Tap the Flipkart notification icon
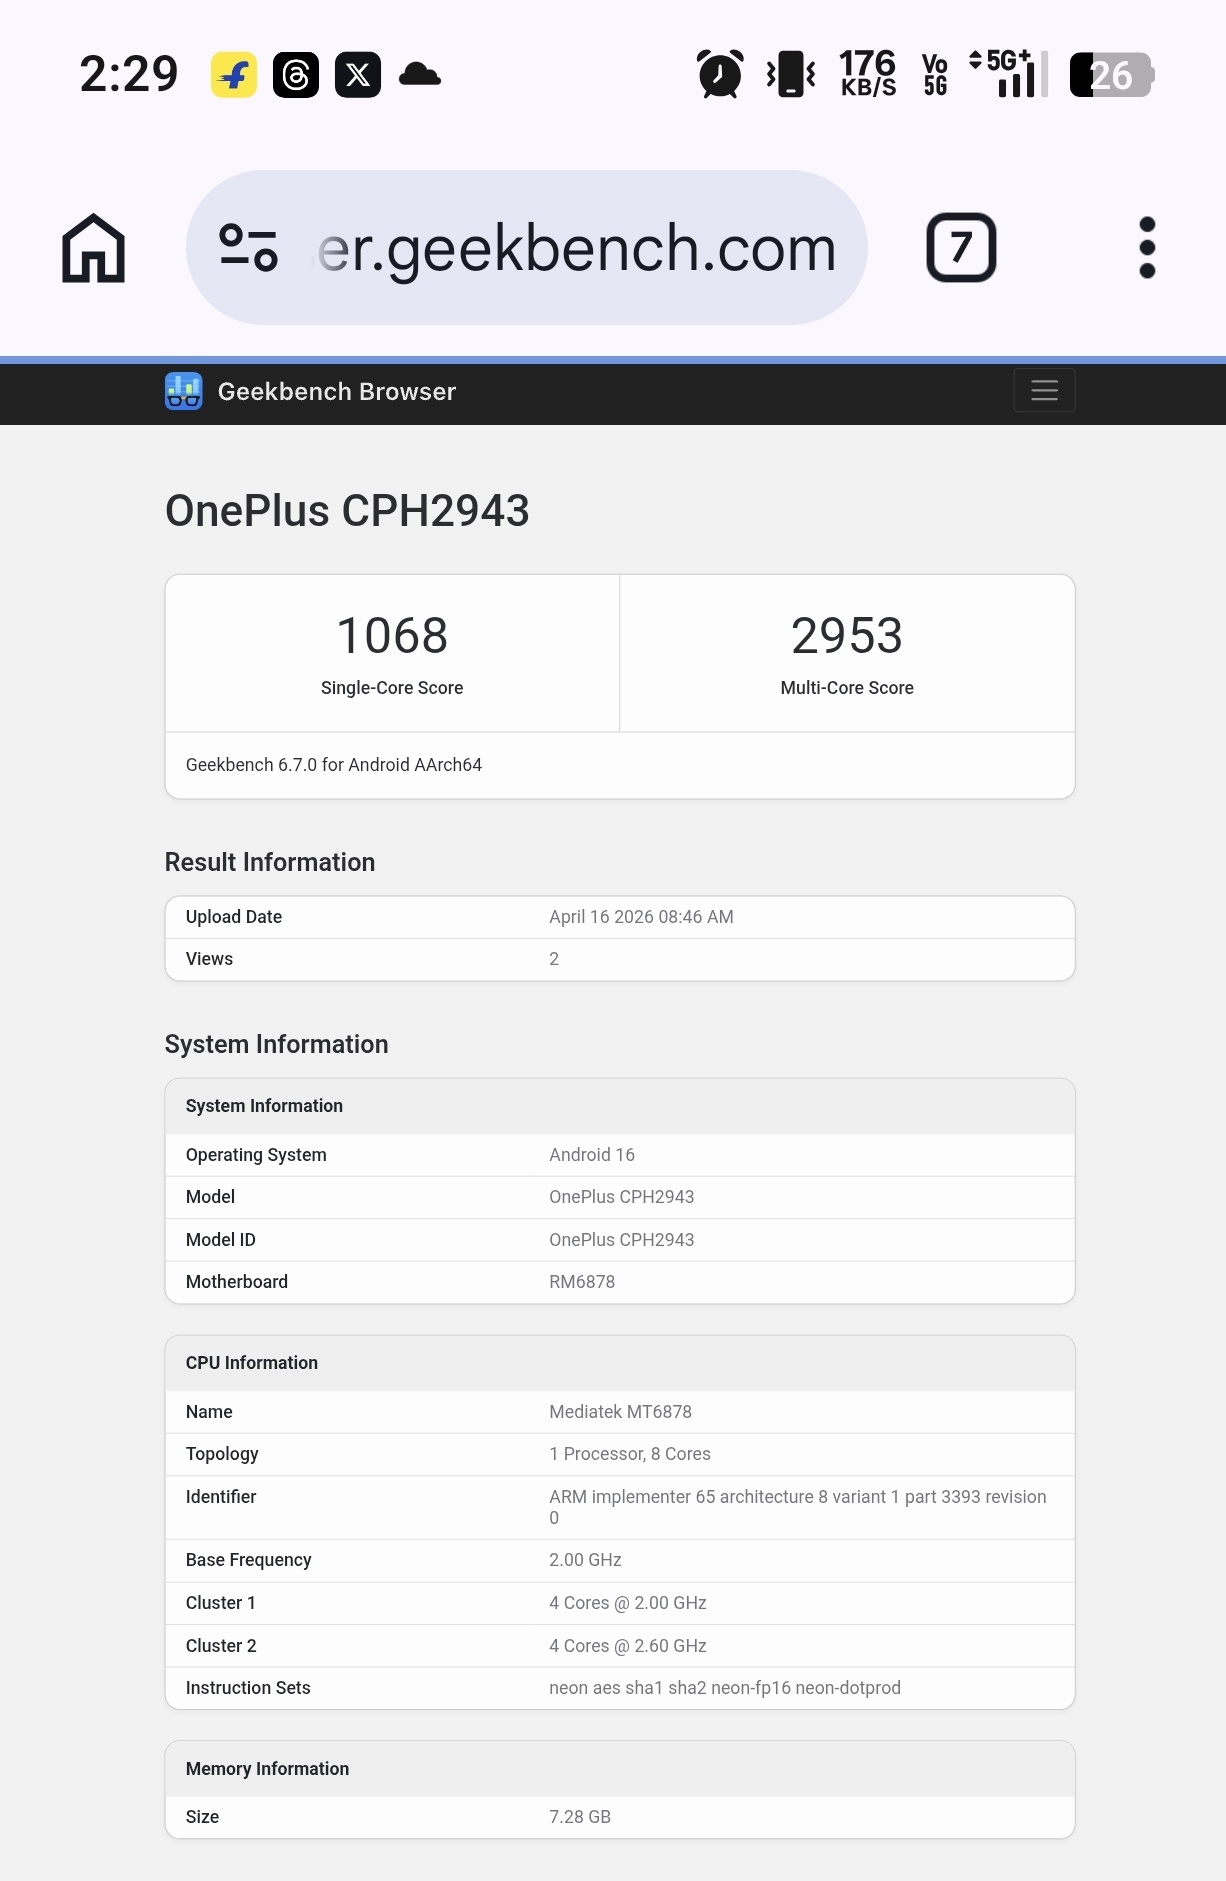This screenshot has height=1881, width=1226. point(234,75)
